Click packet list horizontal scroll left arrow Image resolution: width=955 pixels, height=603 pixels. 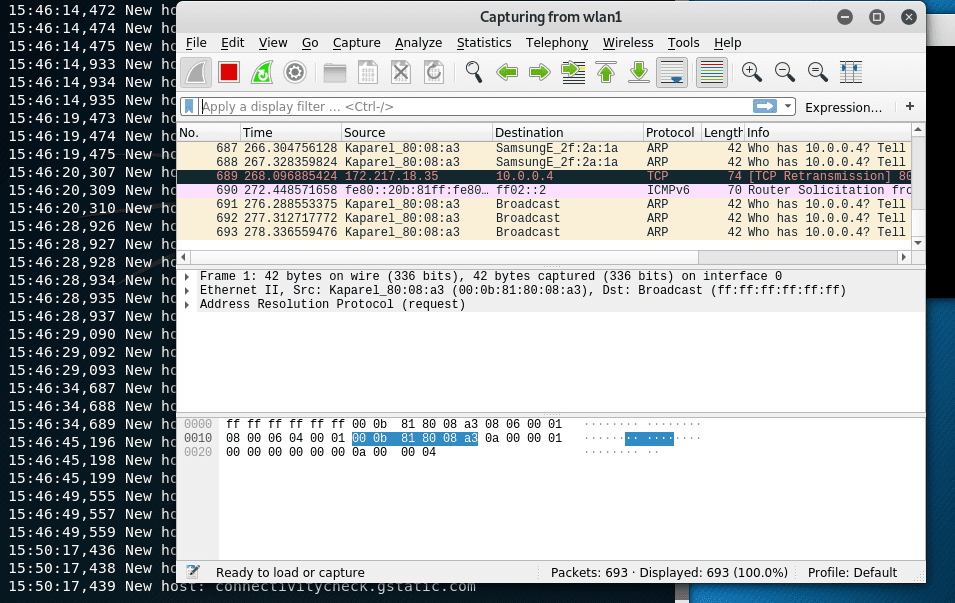coord(183,257)
